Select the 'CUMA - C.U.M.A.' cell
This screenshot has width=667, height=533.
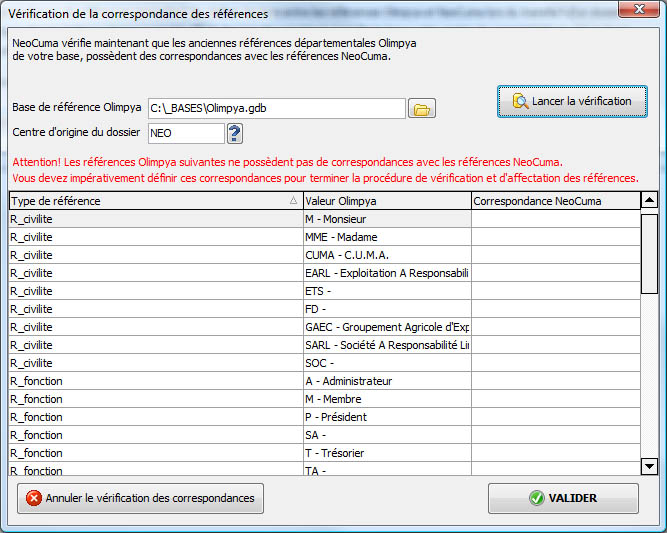coord(387,255)
